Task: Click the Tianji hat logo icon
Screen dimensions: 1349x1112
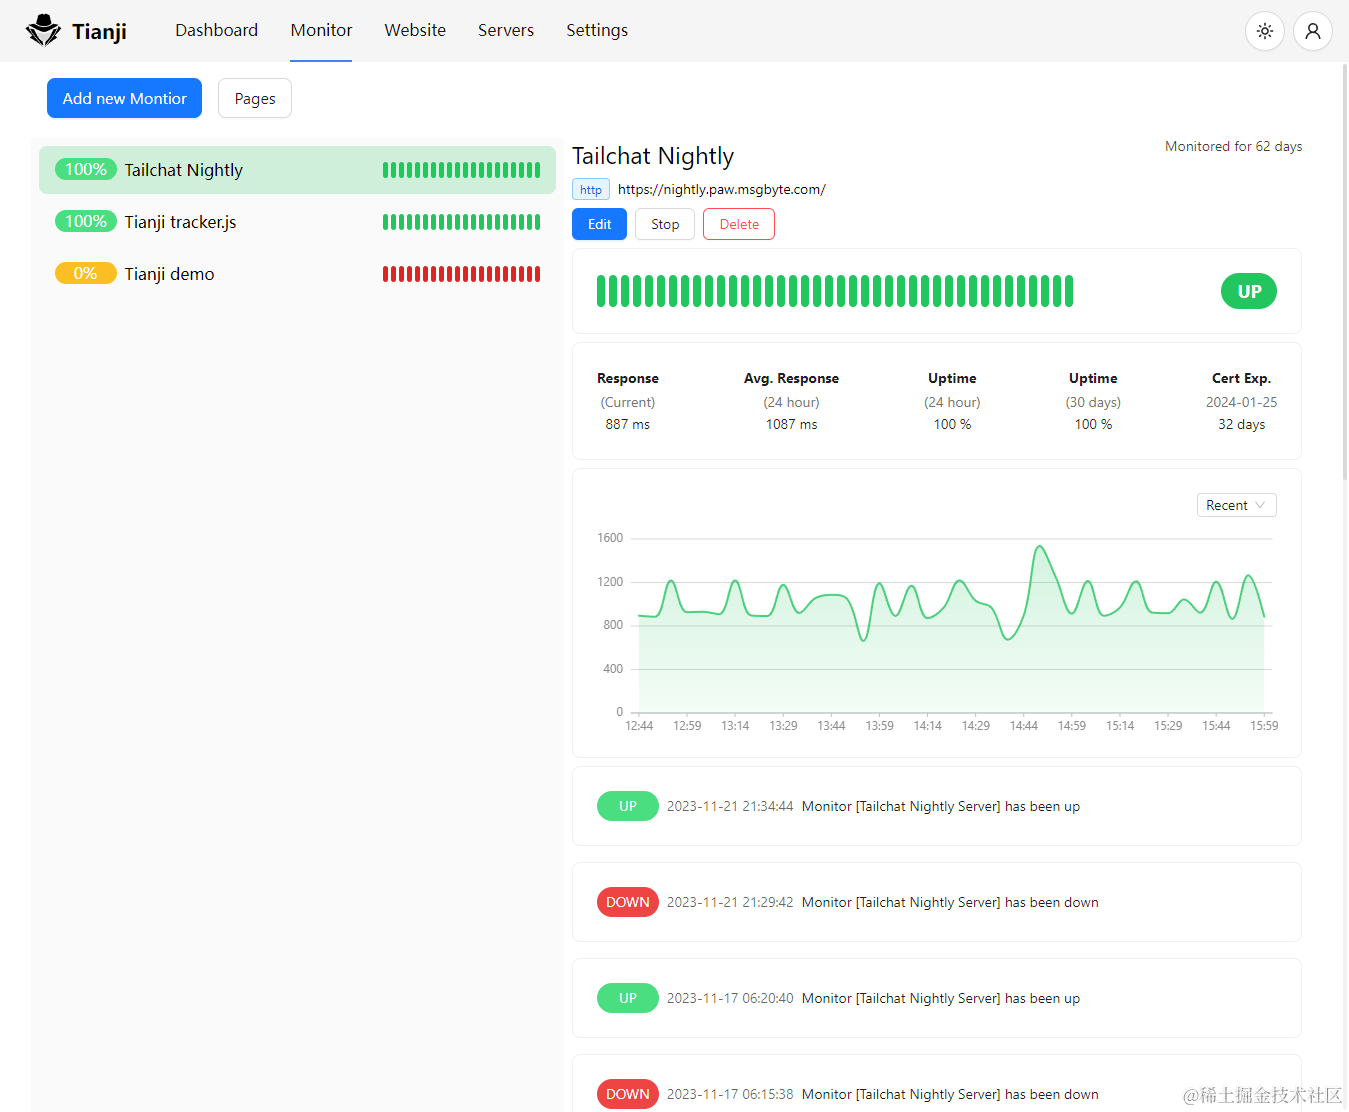Action: [x=43, y=30]
